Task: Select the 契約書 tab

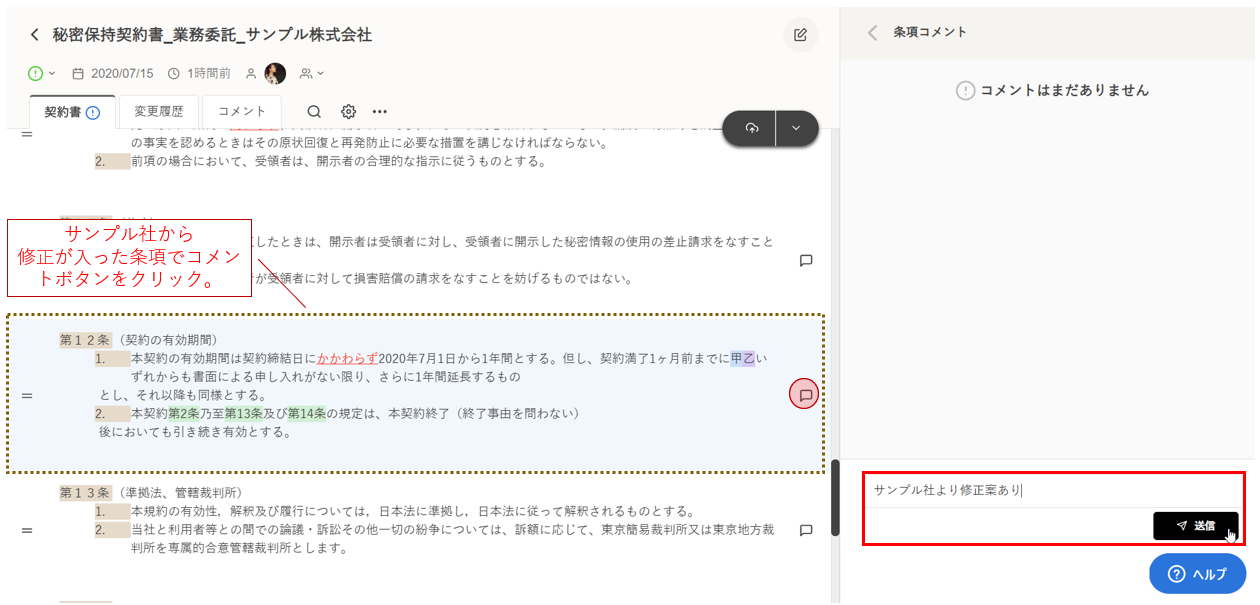Action: coord(72,112)
